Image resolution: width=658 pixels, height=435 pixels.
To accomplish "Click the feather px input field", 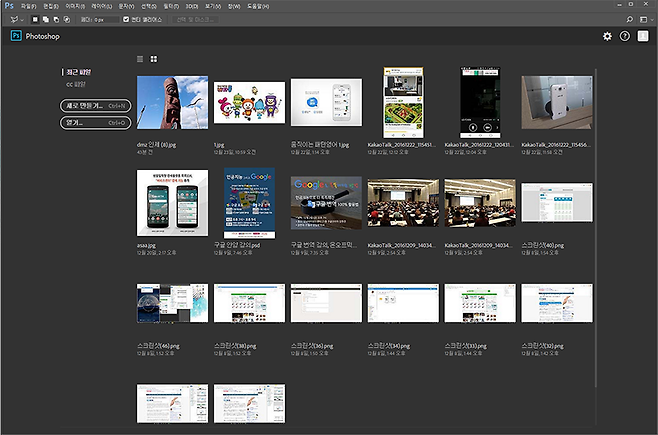I will point(105,19).
